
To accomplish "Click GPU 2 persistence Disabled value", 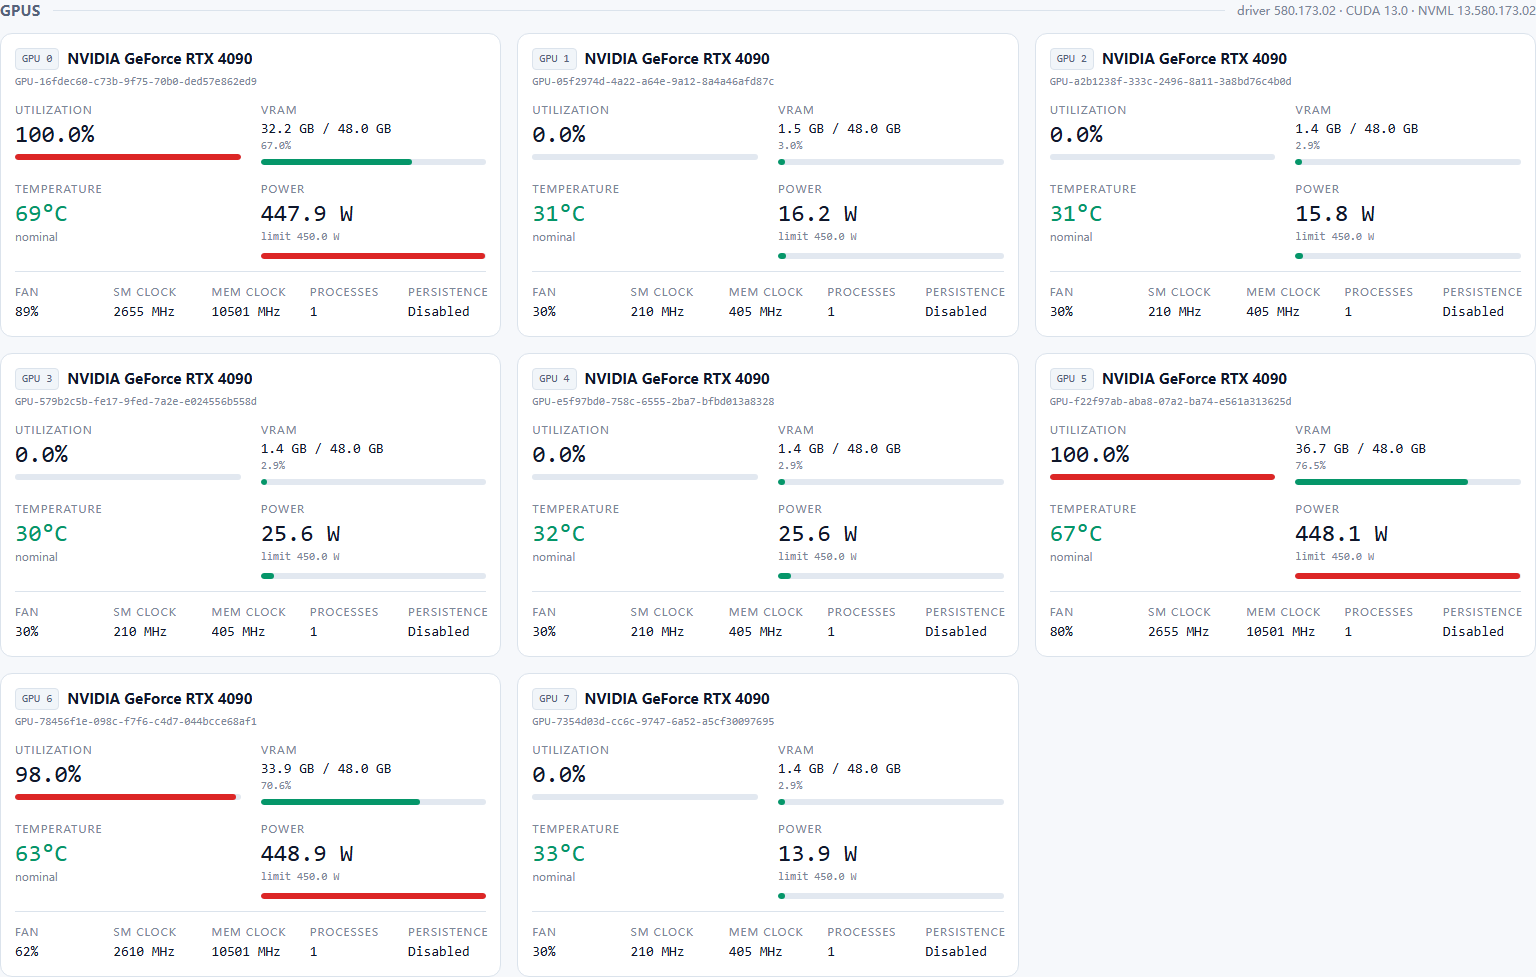I will (x=1473, y=312).
